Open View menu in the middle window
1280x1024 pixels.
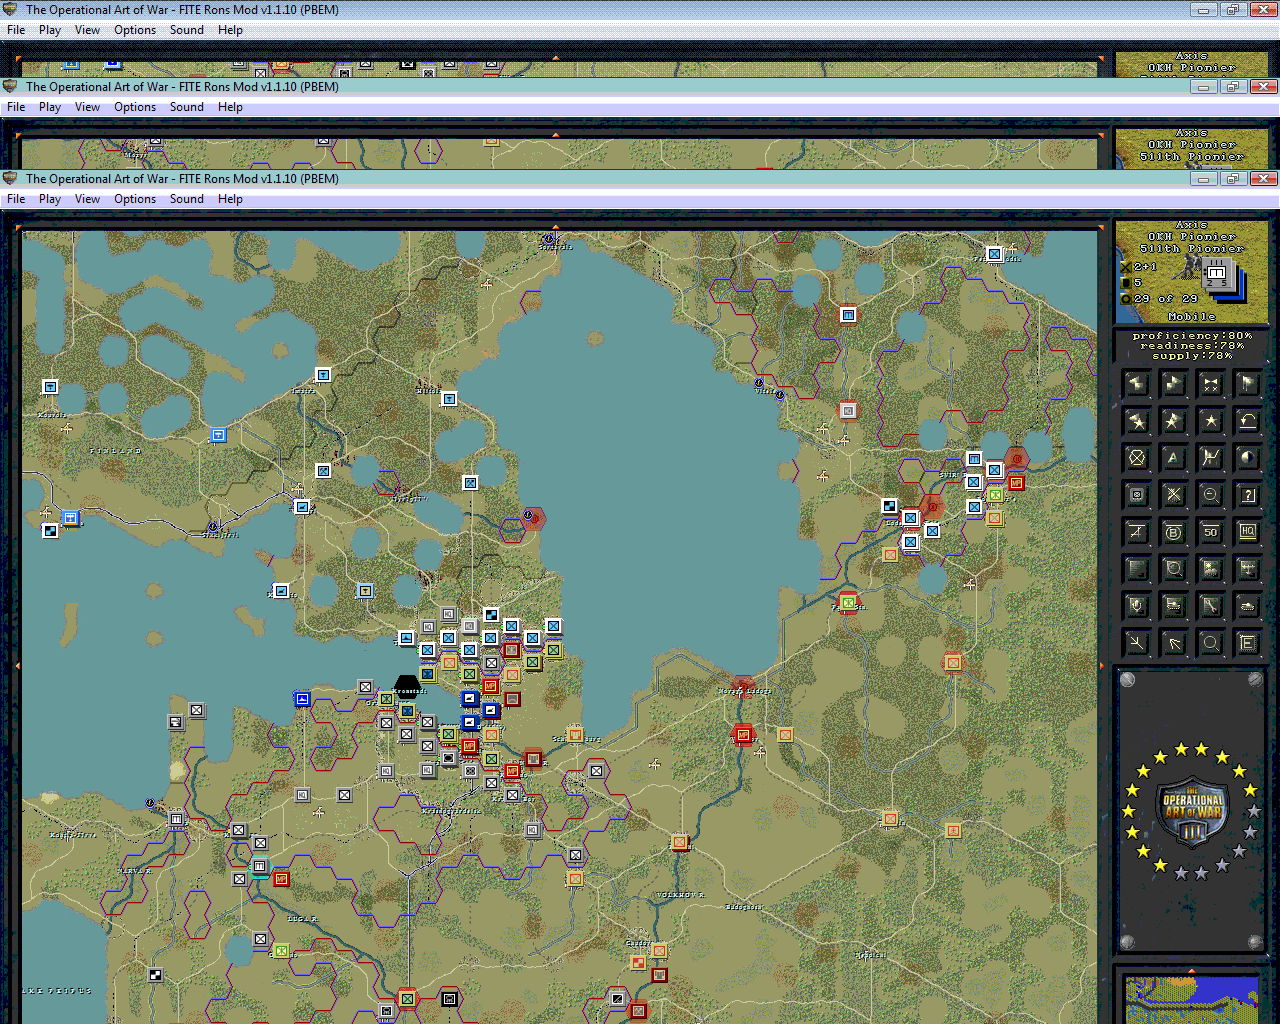[x=87, y=107]
